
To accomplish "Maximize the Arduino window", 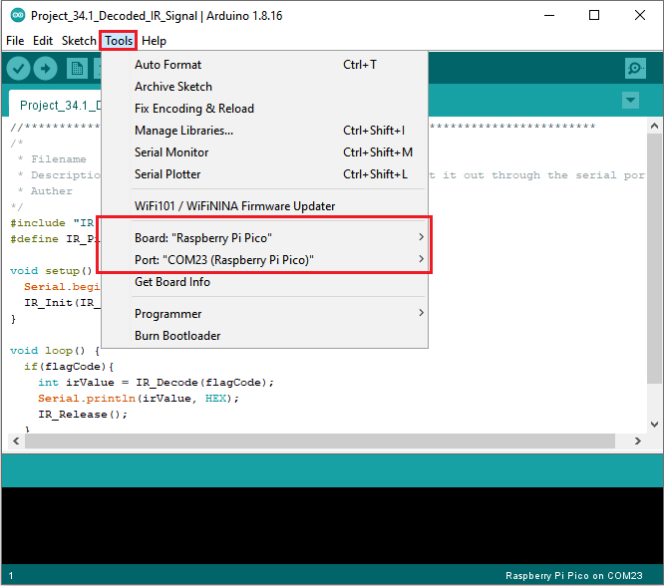I will 594,15.
